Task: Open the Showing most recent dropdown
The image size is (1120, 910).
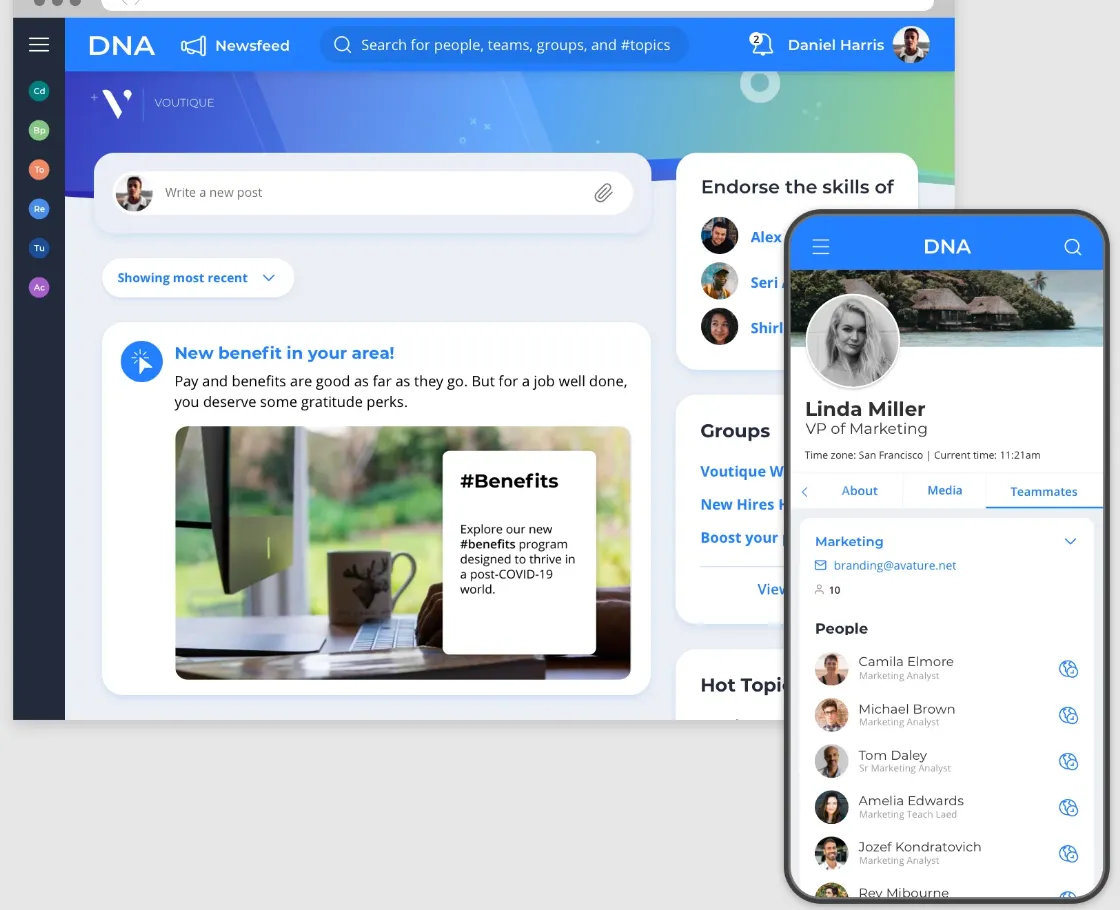Action: point(198,278)
